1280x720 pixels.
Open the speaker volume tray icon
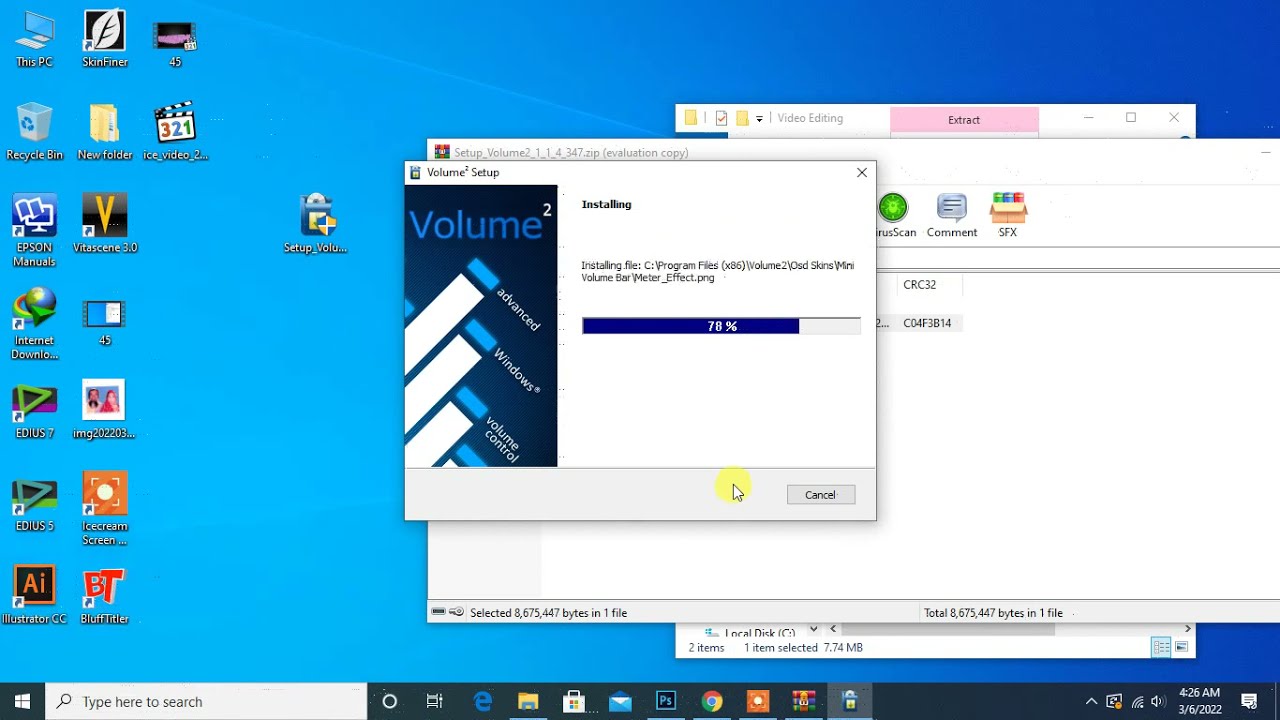pyautogui.click(x=1159, y=701)
